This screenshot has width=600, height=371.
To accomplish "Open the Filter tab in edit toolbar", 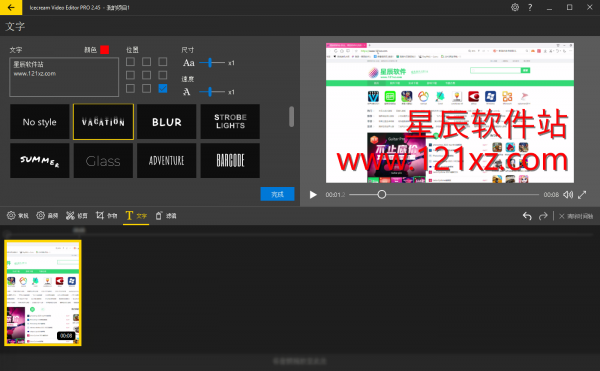I will click(x=166, y=216).
